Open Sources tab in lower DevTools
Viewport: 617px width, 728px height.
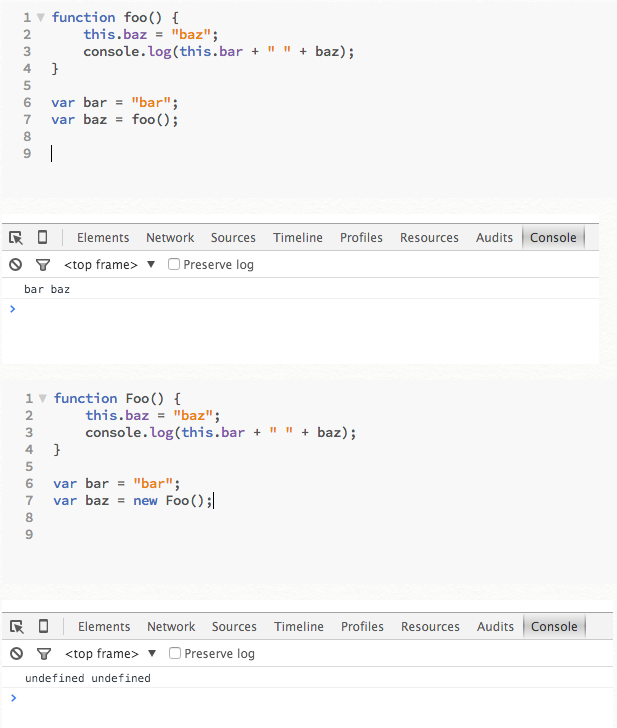[x=234, y=627]
